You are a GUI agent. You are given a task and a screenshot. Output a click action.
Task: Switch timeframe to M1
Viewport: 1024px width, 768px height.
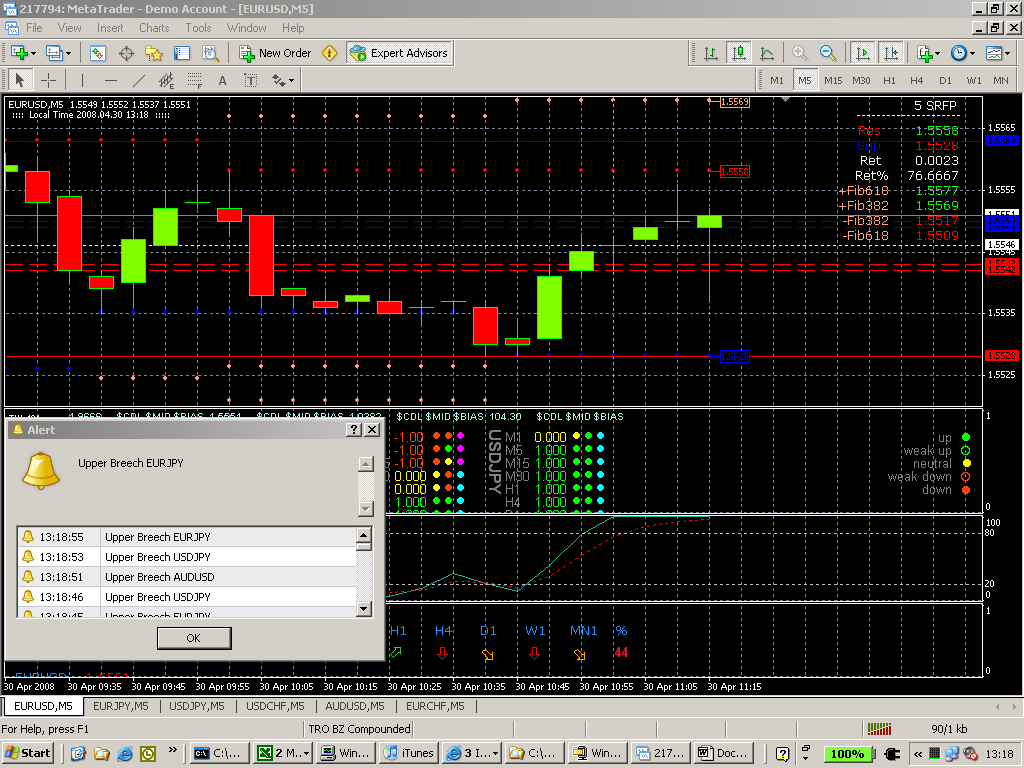(x=776, y=80)
